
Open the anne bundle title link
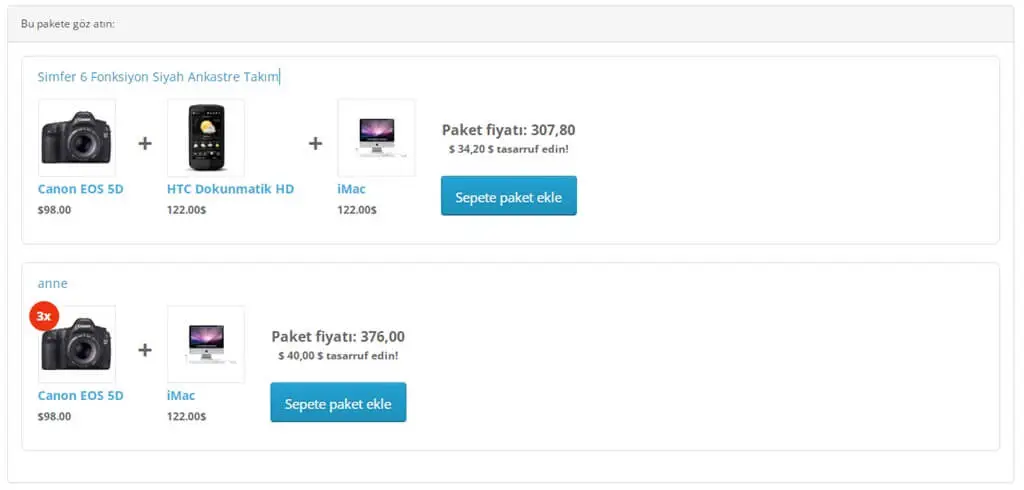pyautogui.click(x=52, y=284)
